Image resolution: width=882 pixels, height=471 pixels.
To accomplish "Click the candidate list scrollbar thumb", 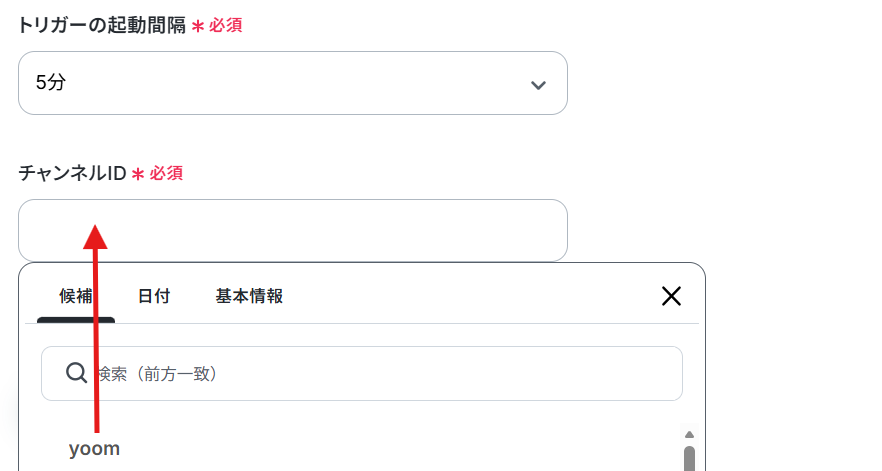I will (689, 459).
